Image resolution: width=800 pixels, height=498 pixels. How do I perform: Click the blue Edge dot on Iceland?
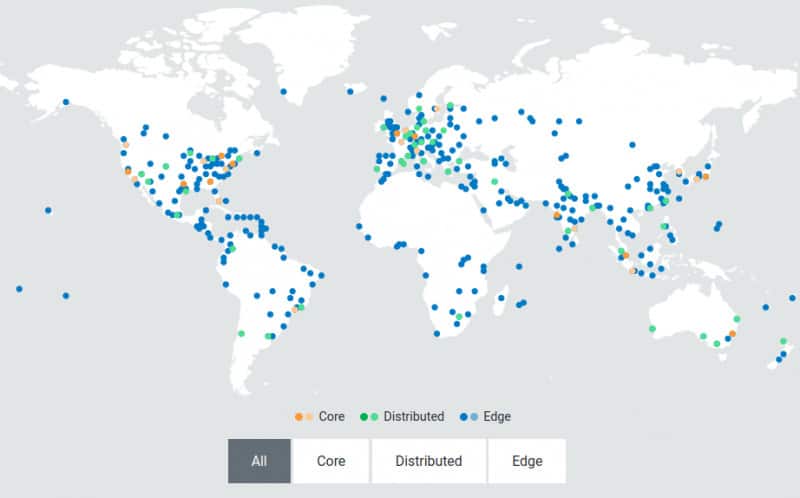(x=351, y=89)
